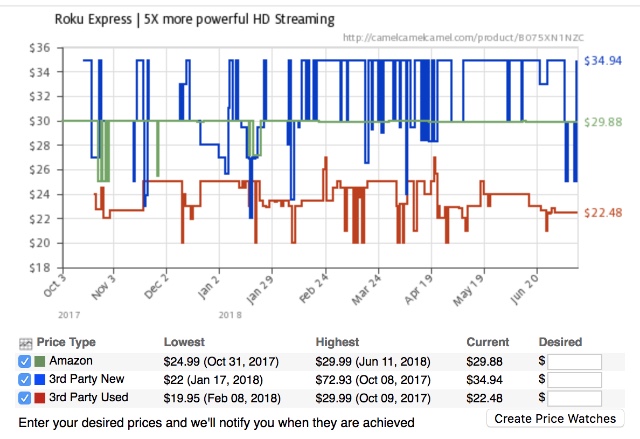Select 3rd Party New highest $72.93 (Oct 08, 2017)

point(373,380)
